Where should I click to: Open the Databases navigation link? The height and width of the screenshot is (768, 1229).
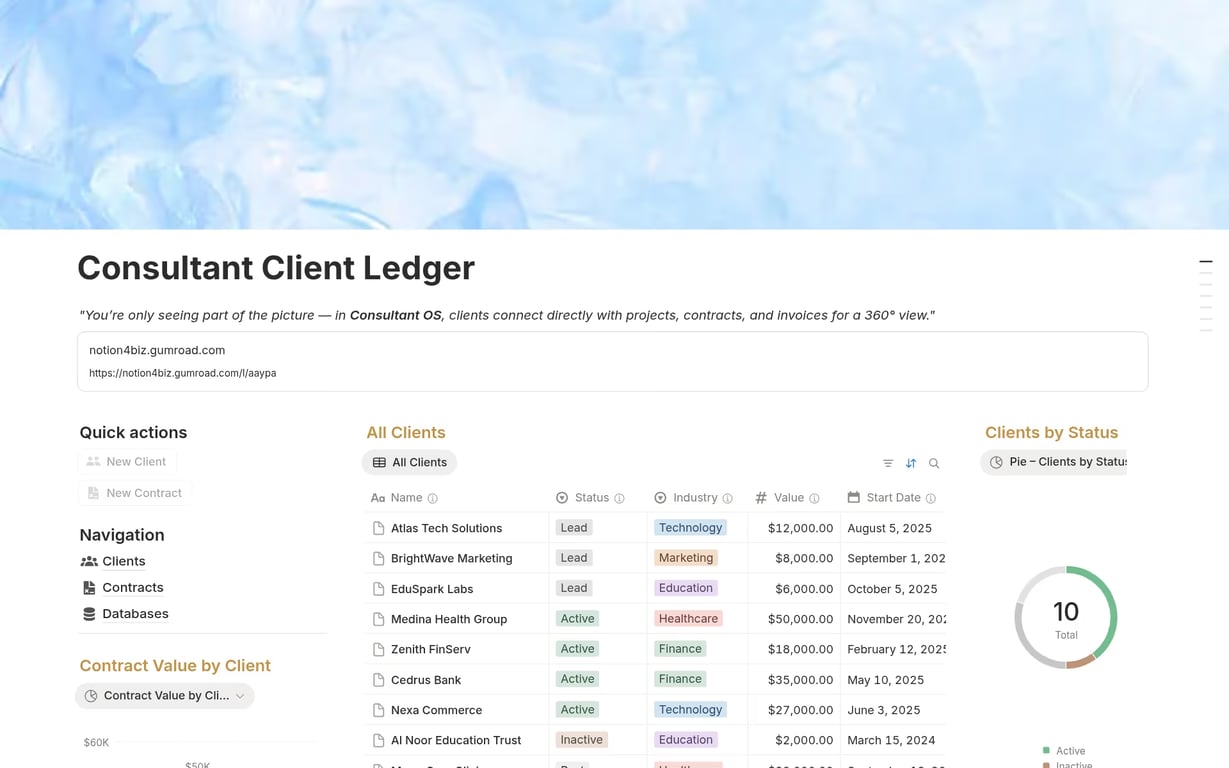tap(135, 614)
